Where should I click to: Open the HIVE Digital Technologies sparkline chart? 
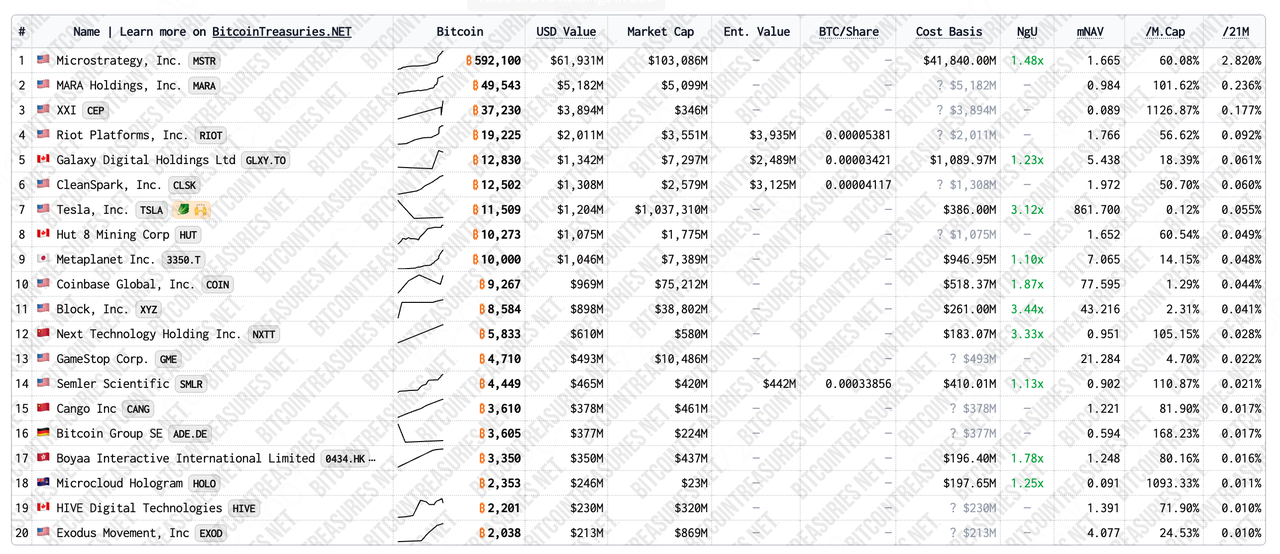421,508
